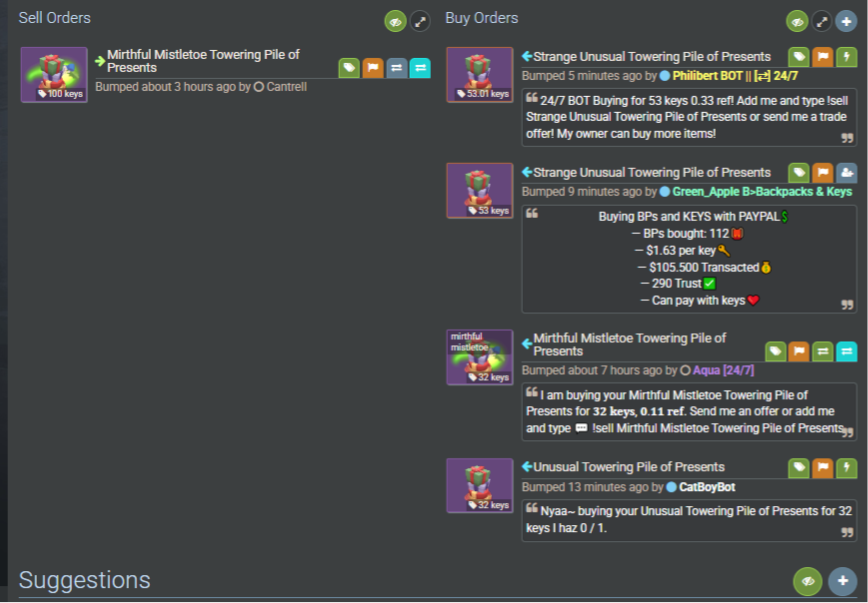Click the lightning instant-trade icon on Philibert BOT listing
Image resolution: width=868 pixels, height=603 pixels.
[846, 56]
